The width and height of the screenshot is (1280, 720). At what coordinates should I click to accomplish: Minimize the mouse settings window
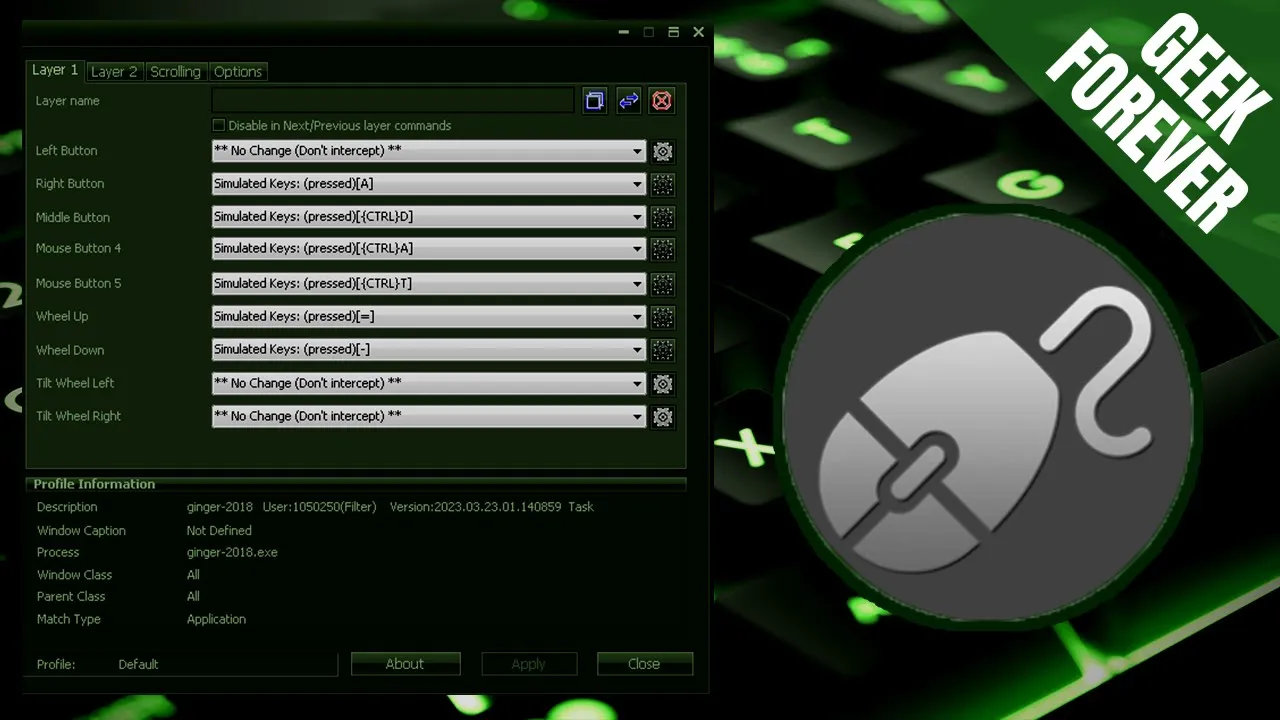click(624, 32)
